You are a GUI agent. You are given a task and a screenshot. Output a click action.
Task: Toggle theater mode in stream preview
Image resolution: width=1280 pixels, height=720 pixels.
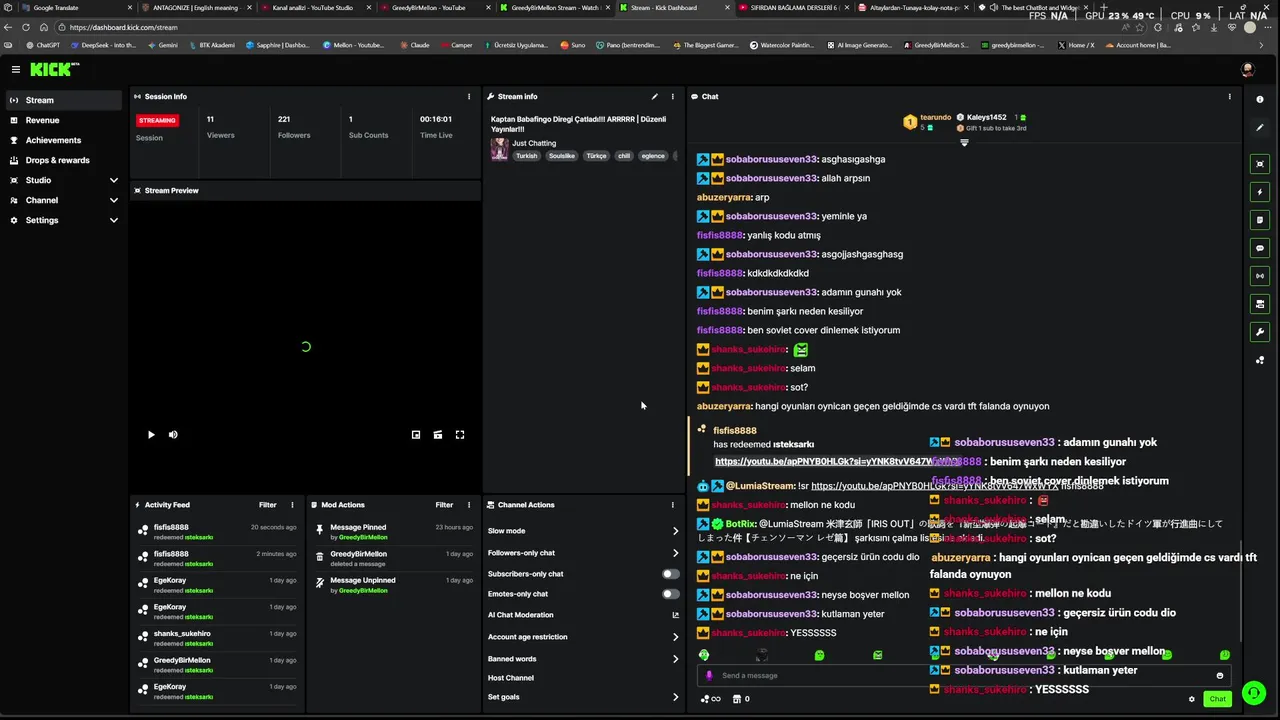click(x=438, y=435)
